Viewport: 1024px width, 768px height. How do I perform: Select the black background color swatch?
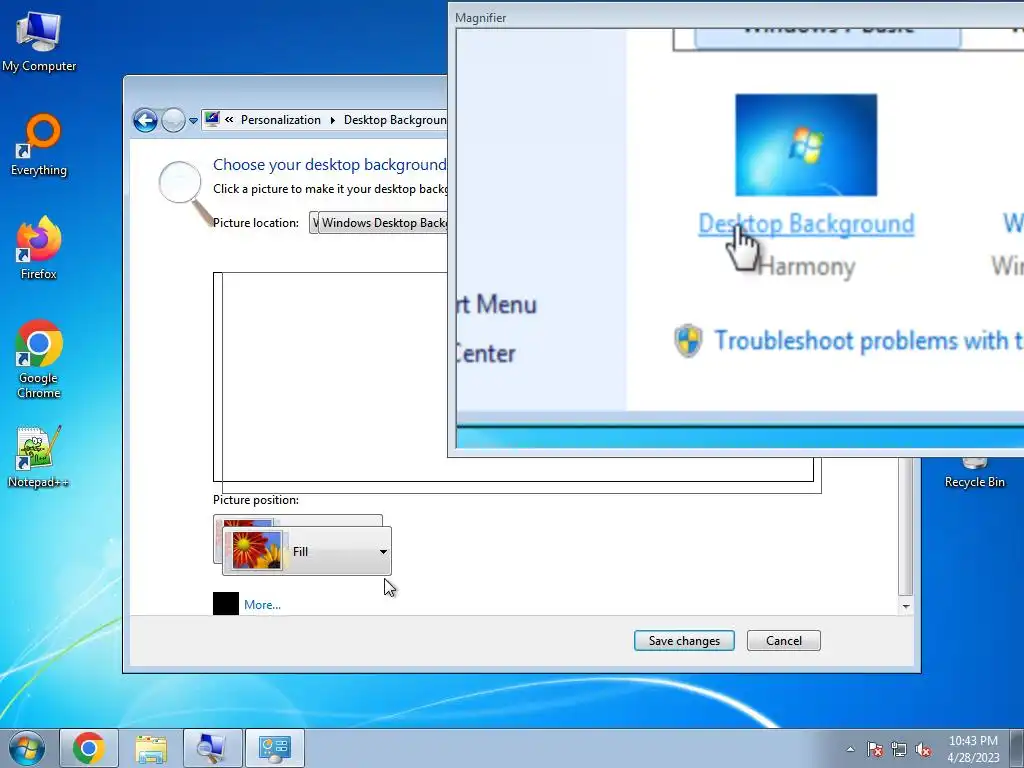[x=226, y=603]
